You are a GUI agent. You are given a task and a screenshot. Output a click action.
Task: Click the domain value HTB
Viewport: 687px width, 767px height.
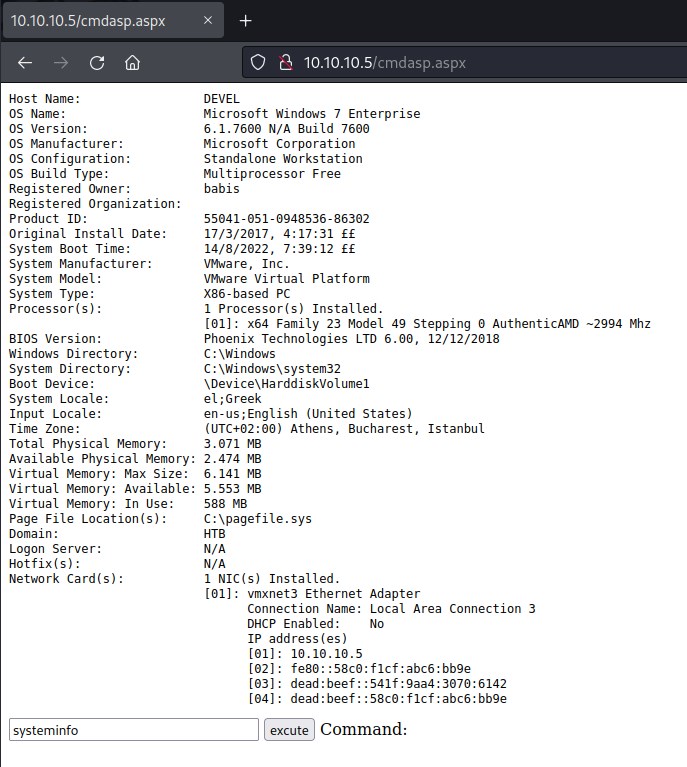point(215,534)
